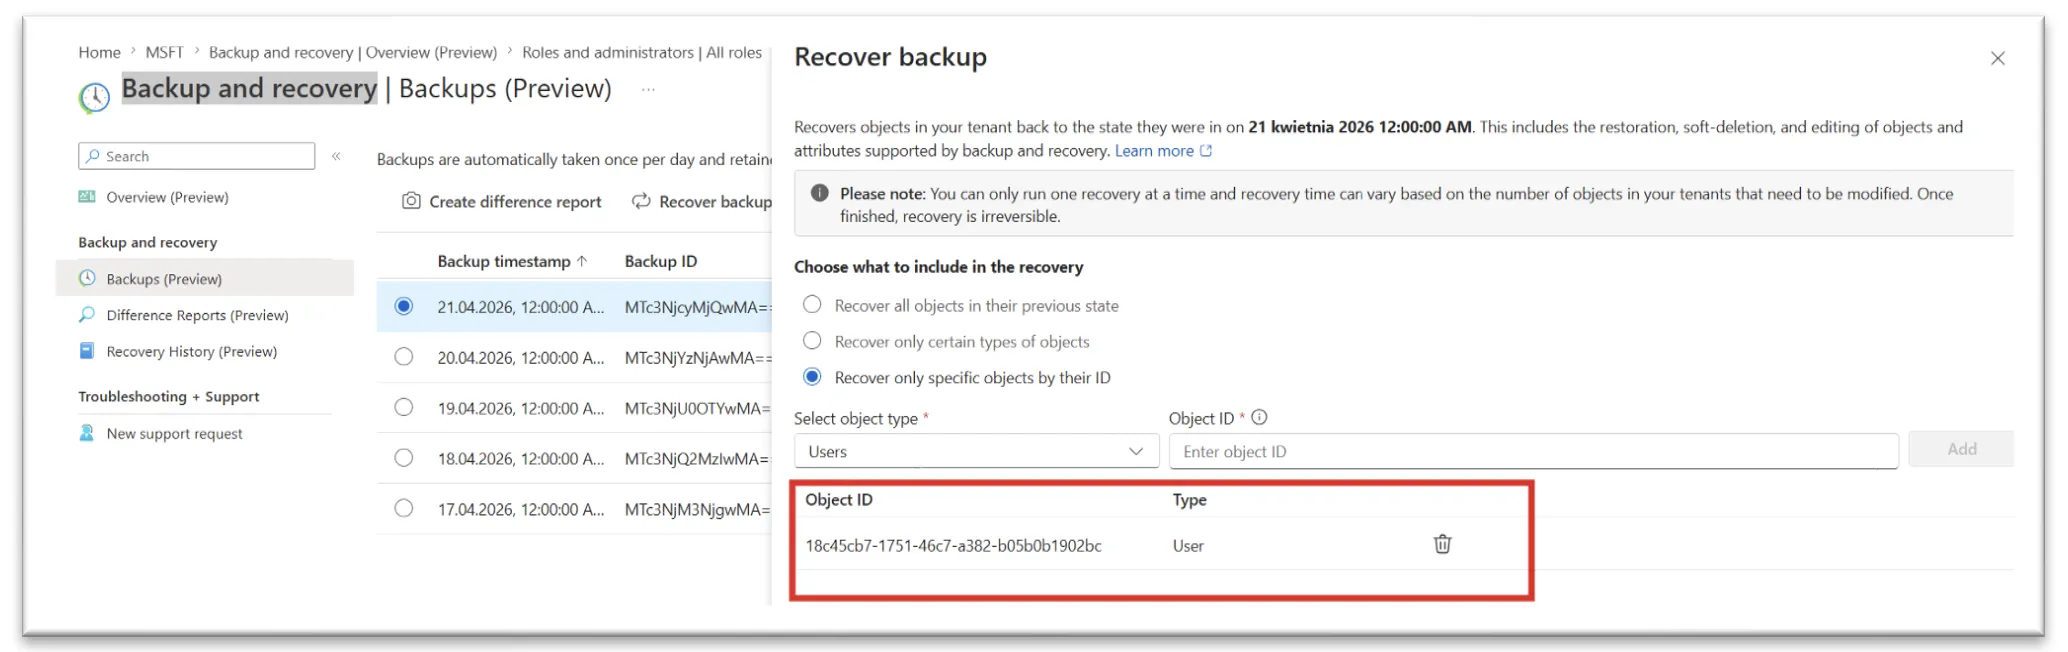Click the Recover backup toolbar icon
This screenshot has width=2068, height=652.
[641, 201]
